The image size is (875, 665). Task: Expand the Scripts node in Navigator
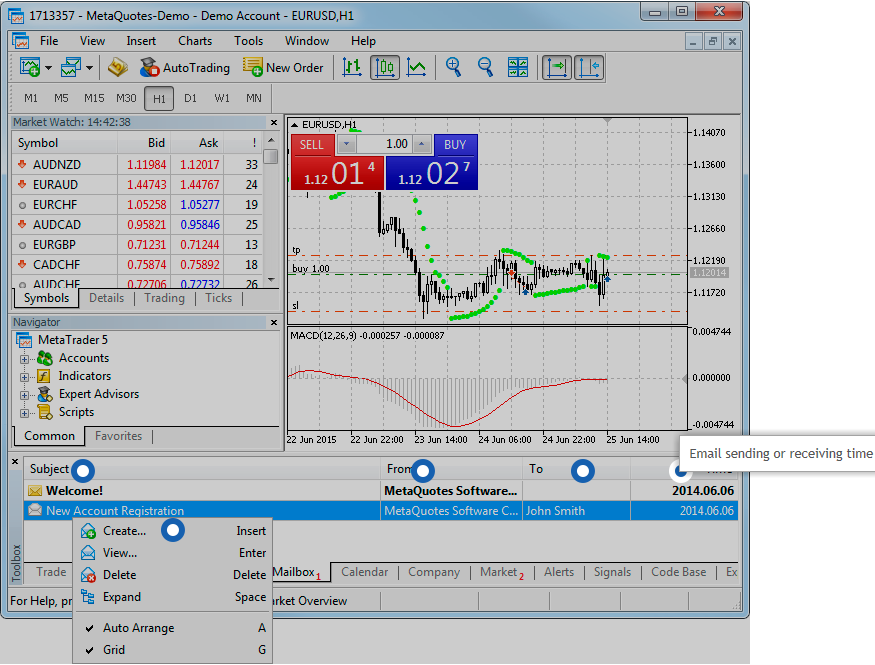click(x=24, y=413)
